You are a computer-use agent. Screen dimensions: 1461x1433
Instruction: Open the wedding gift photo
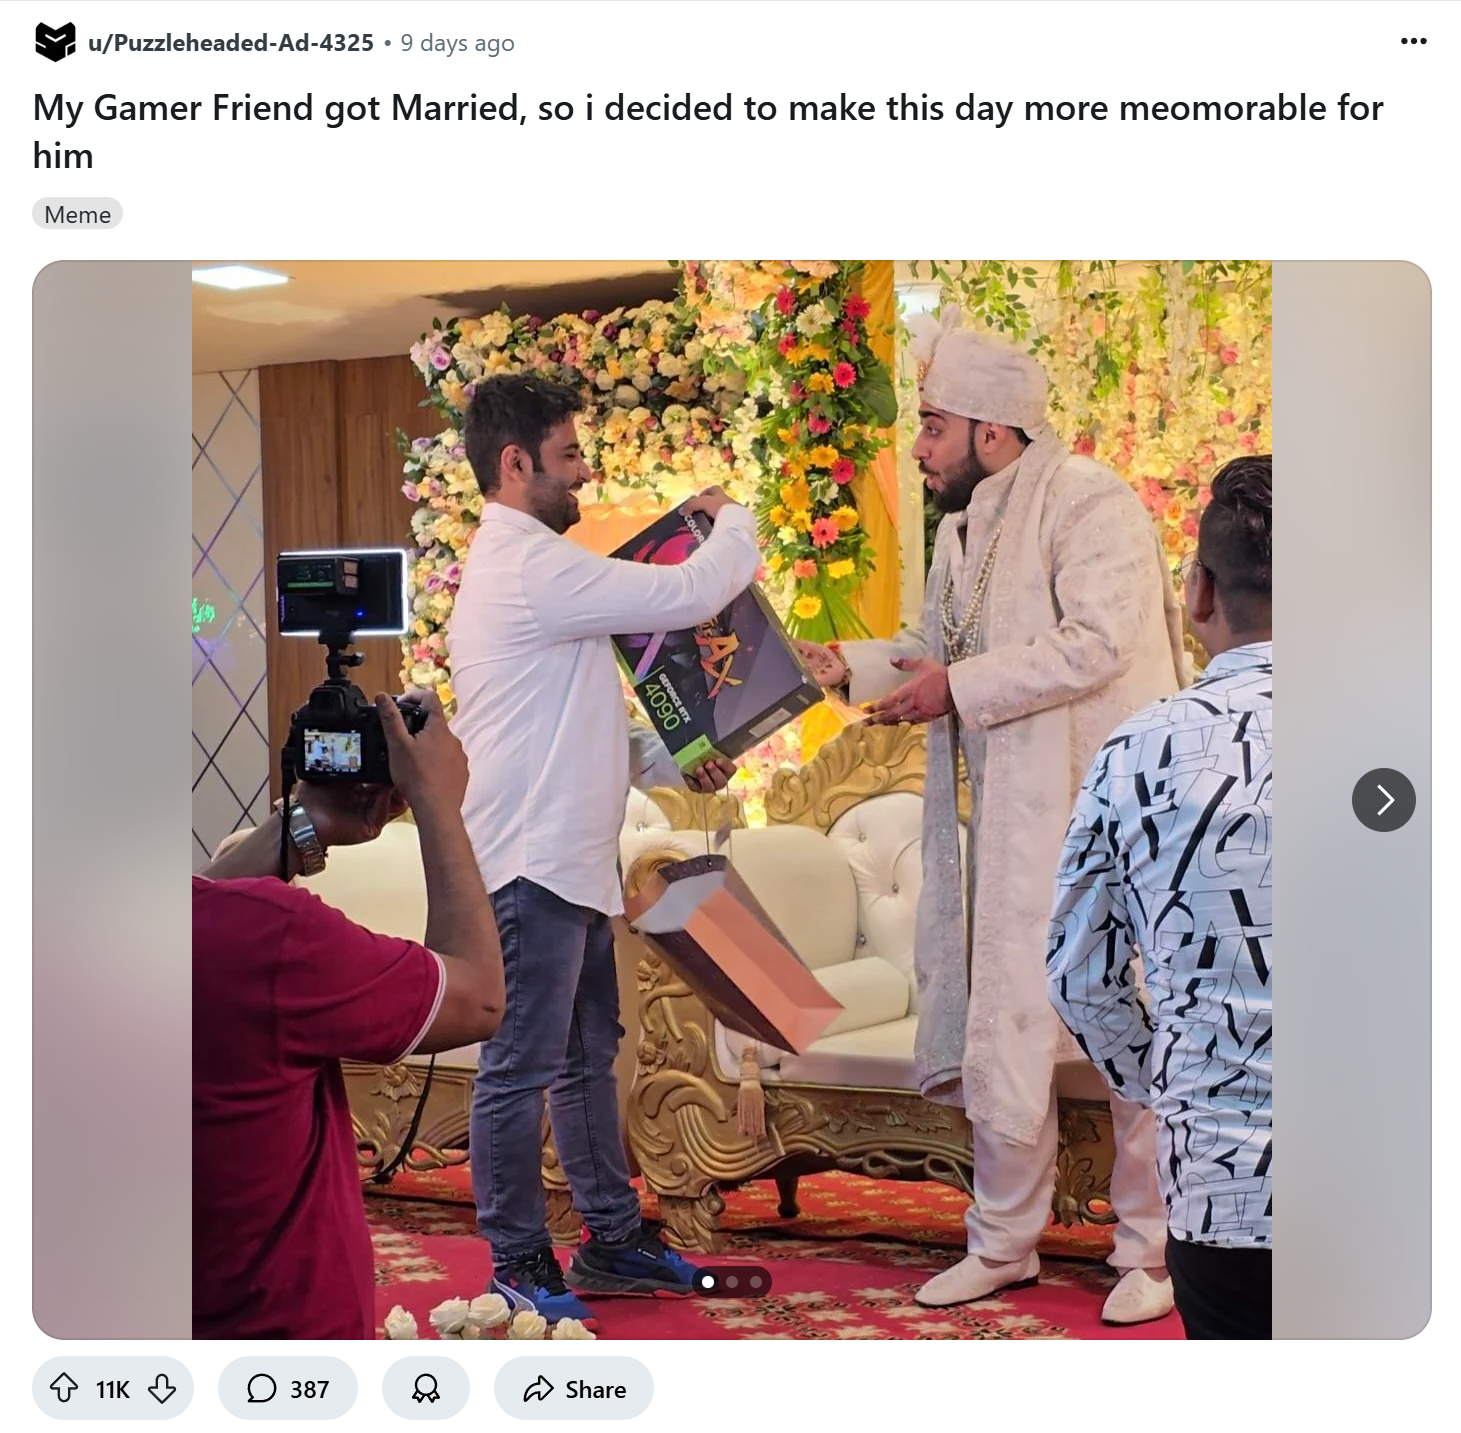coord(731,800)
